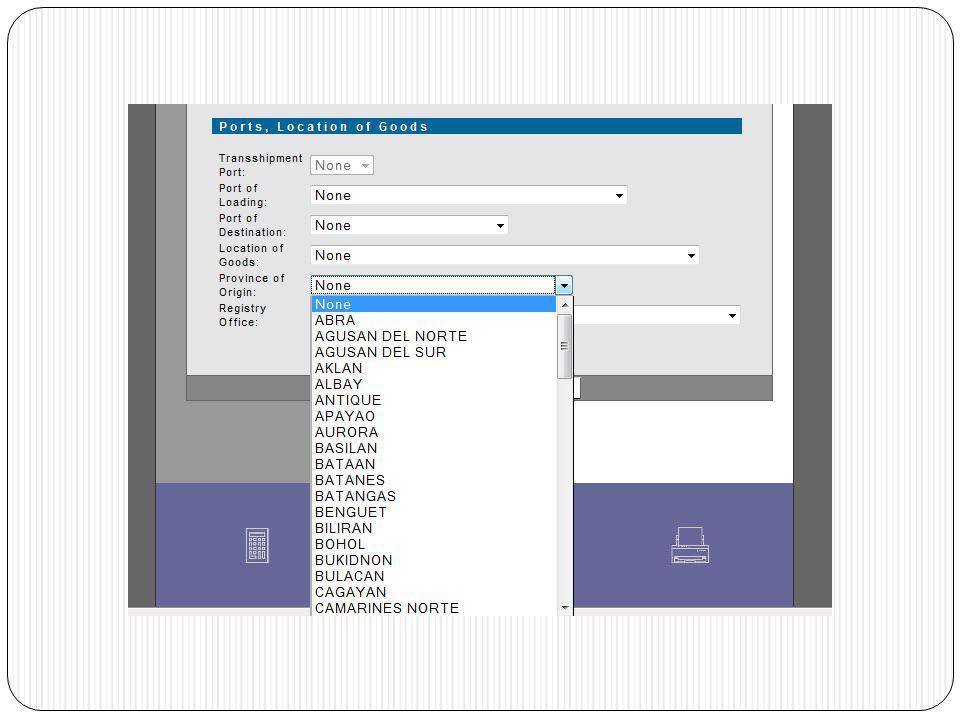This screenshot has width=960, height=720.
Task: Click the province list scrollbar thumb
Action: pos(564,347)
